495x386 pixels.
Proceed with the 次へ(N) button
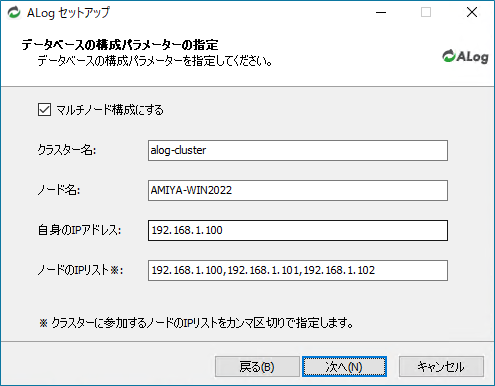coord(344,367)
